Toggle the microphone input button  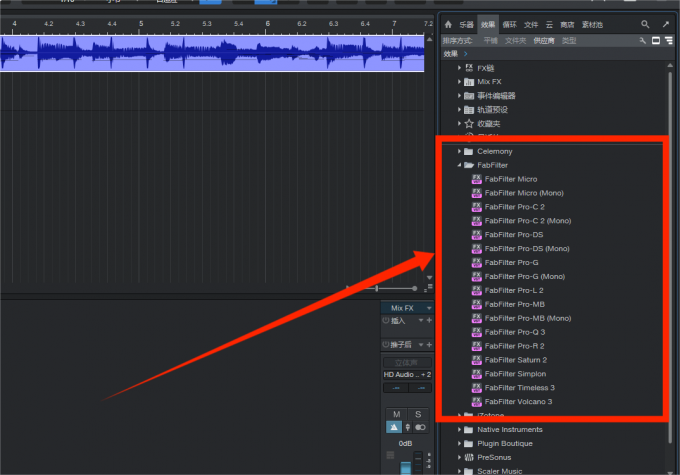407,427
